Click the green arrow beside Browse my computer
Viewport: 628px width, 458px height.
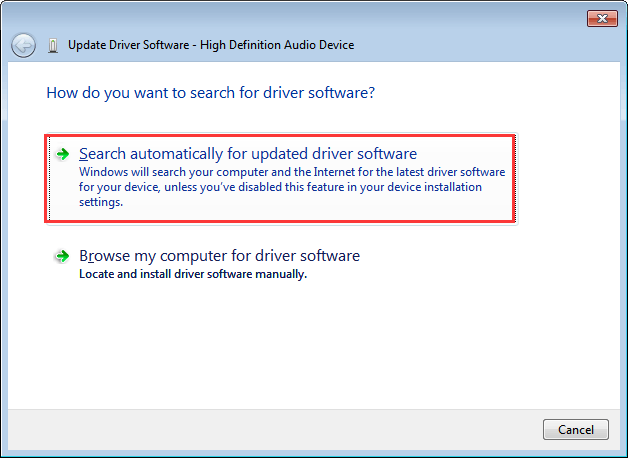[x=63, y=256]
